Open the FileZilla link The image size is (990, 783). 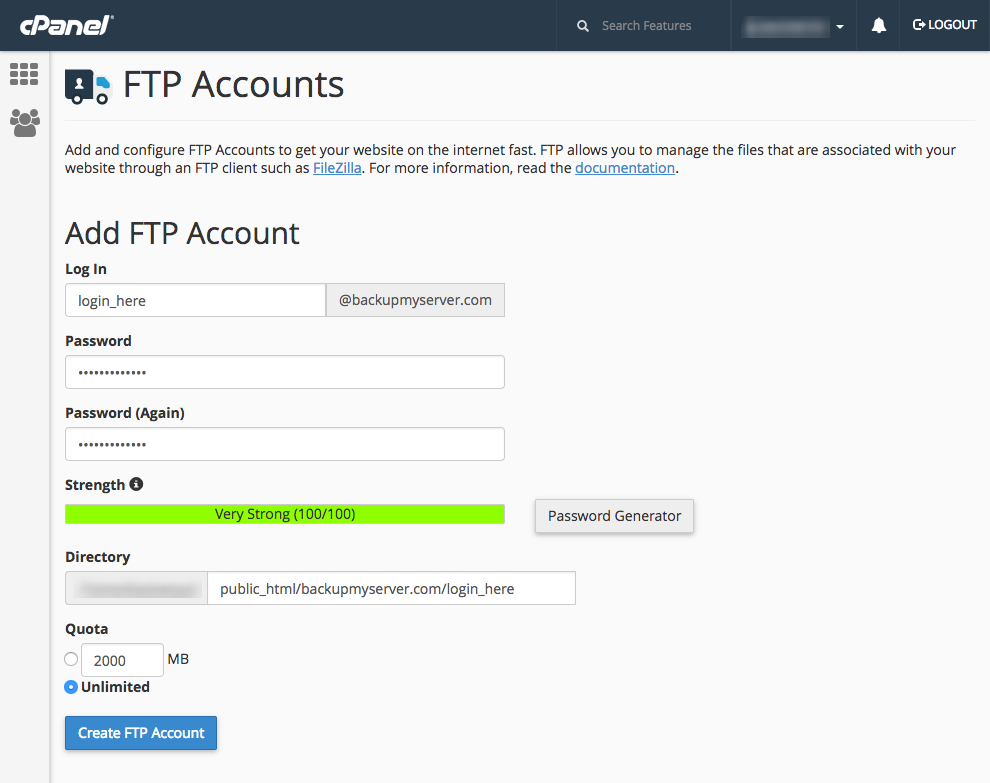coord(337,168)
